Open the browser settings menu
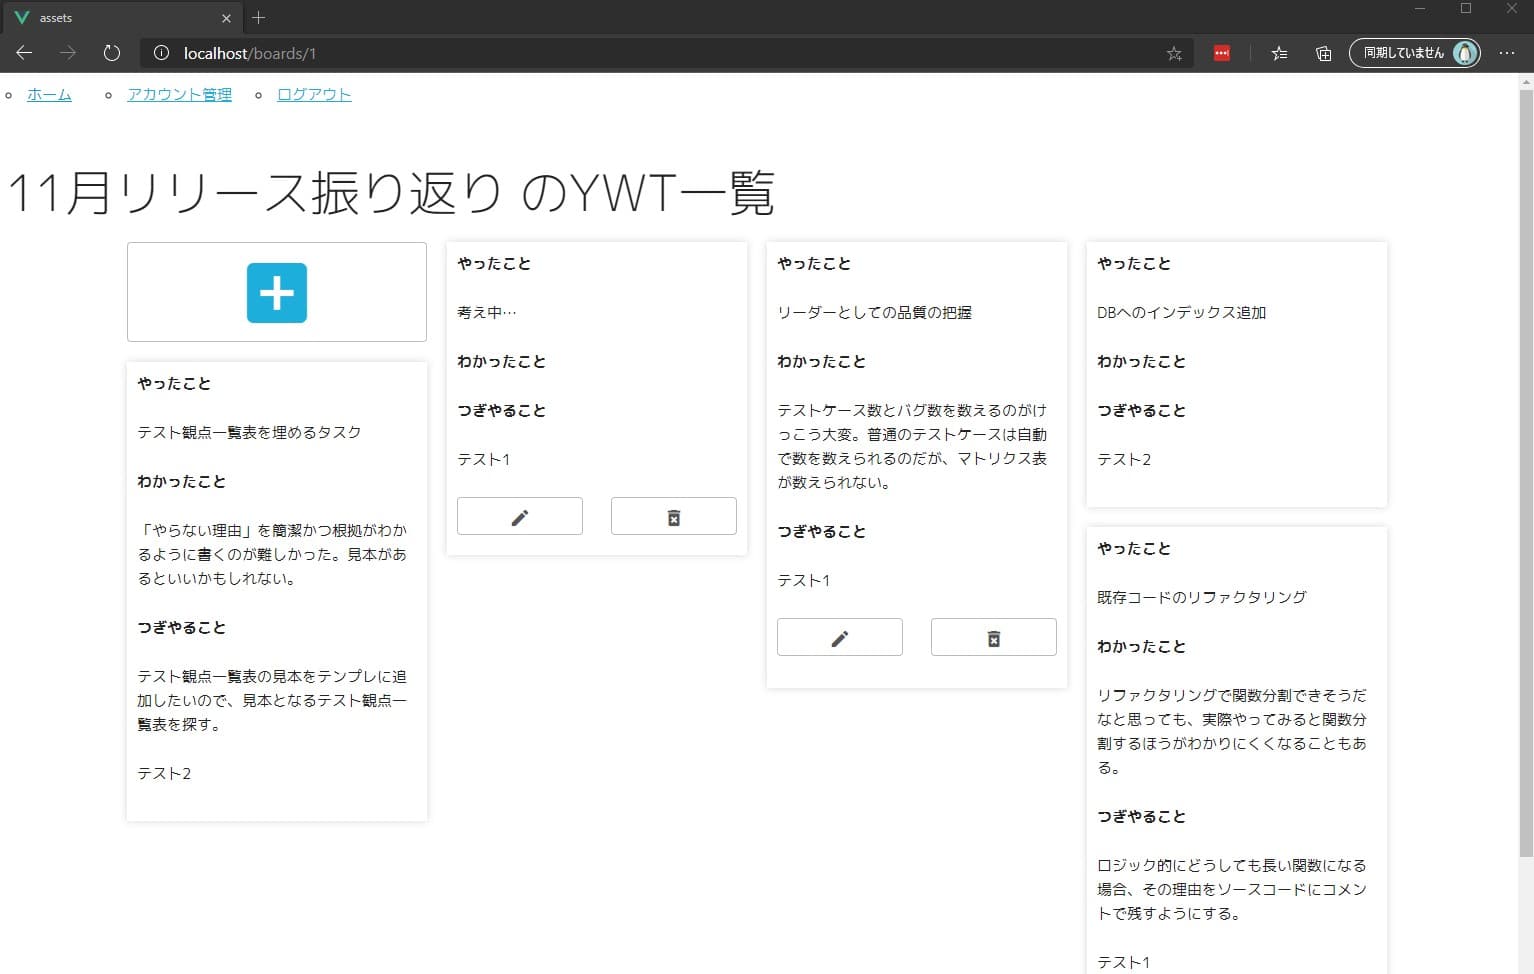1534x974 pixels. click(1507, 53)
